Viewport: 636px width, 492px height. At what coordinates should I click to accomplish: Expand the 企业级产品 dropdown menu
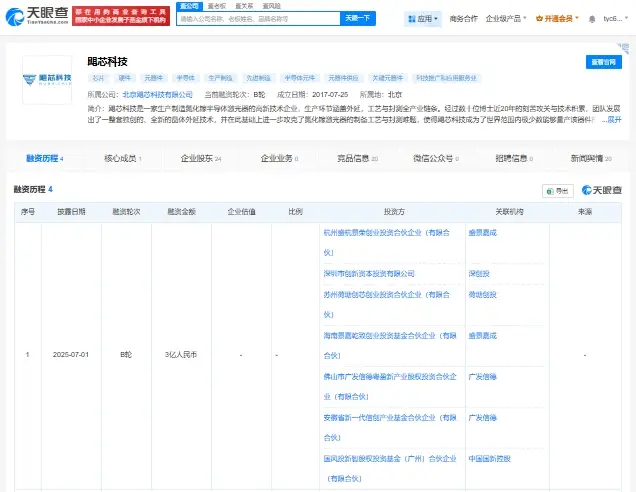[506, 19]
